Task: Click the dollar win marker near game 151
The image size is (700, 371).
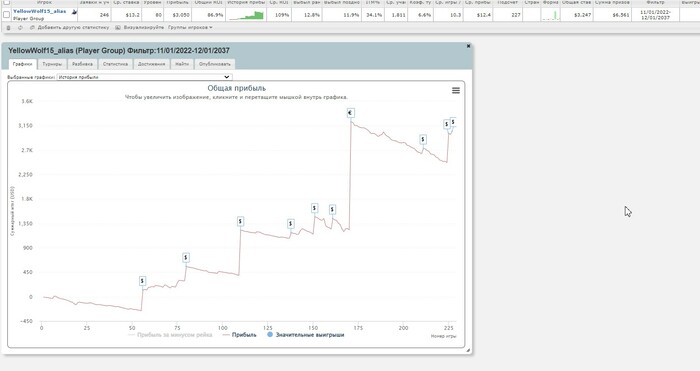Action: pos(315,208)
